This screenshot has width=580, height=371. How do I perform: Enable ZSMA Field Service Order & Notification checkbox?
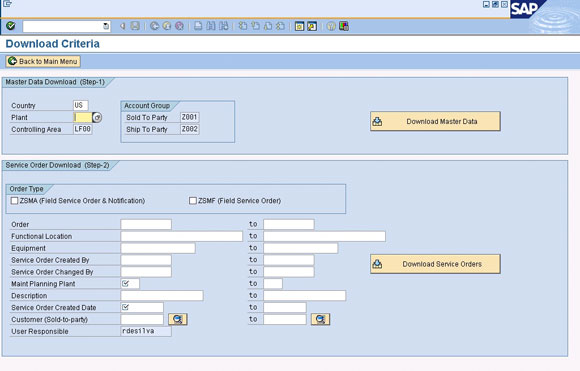(x=14, y=200)
